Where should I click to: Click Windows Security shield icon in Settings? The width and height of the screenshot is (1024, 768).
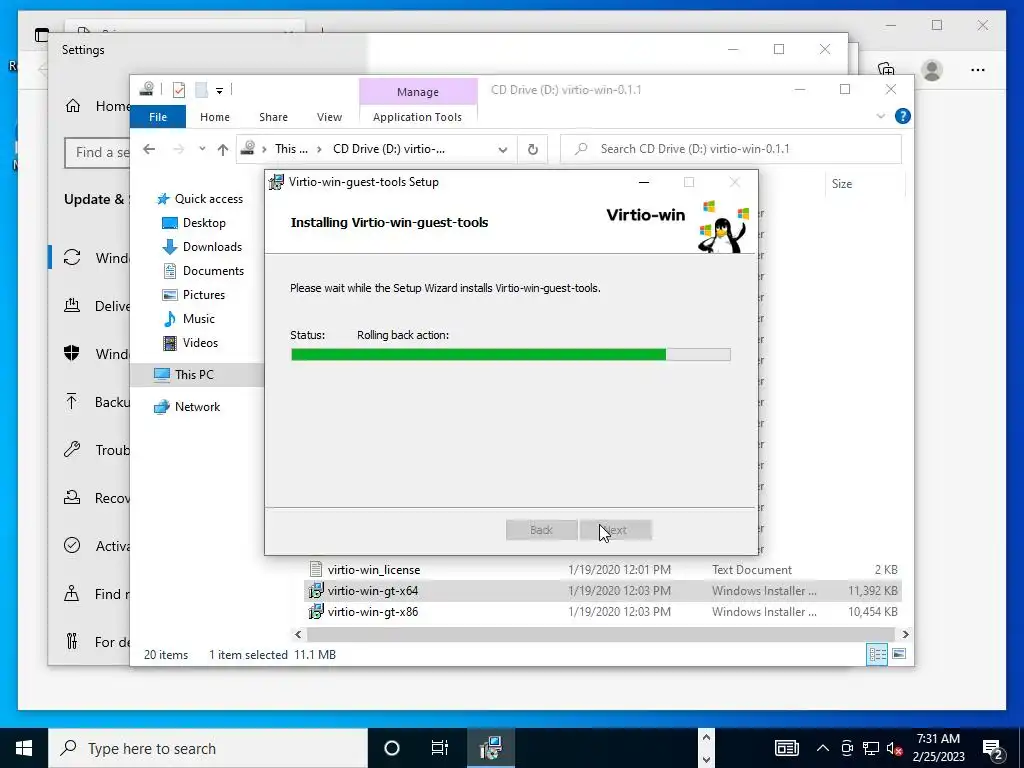pos(72,353)
